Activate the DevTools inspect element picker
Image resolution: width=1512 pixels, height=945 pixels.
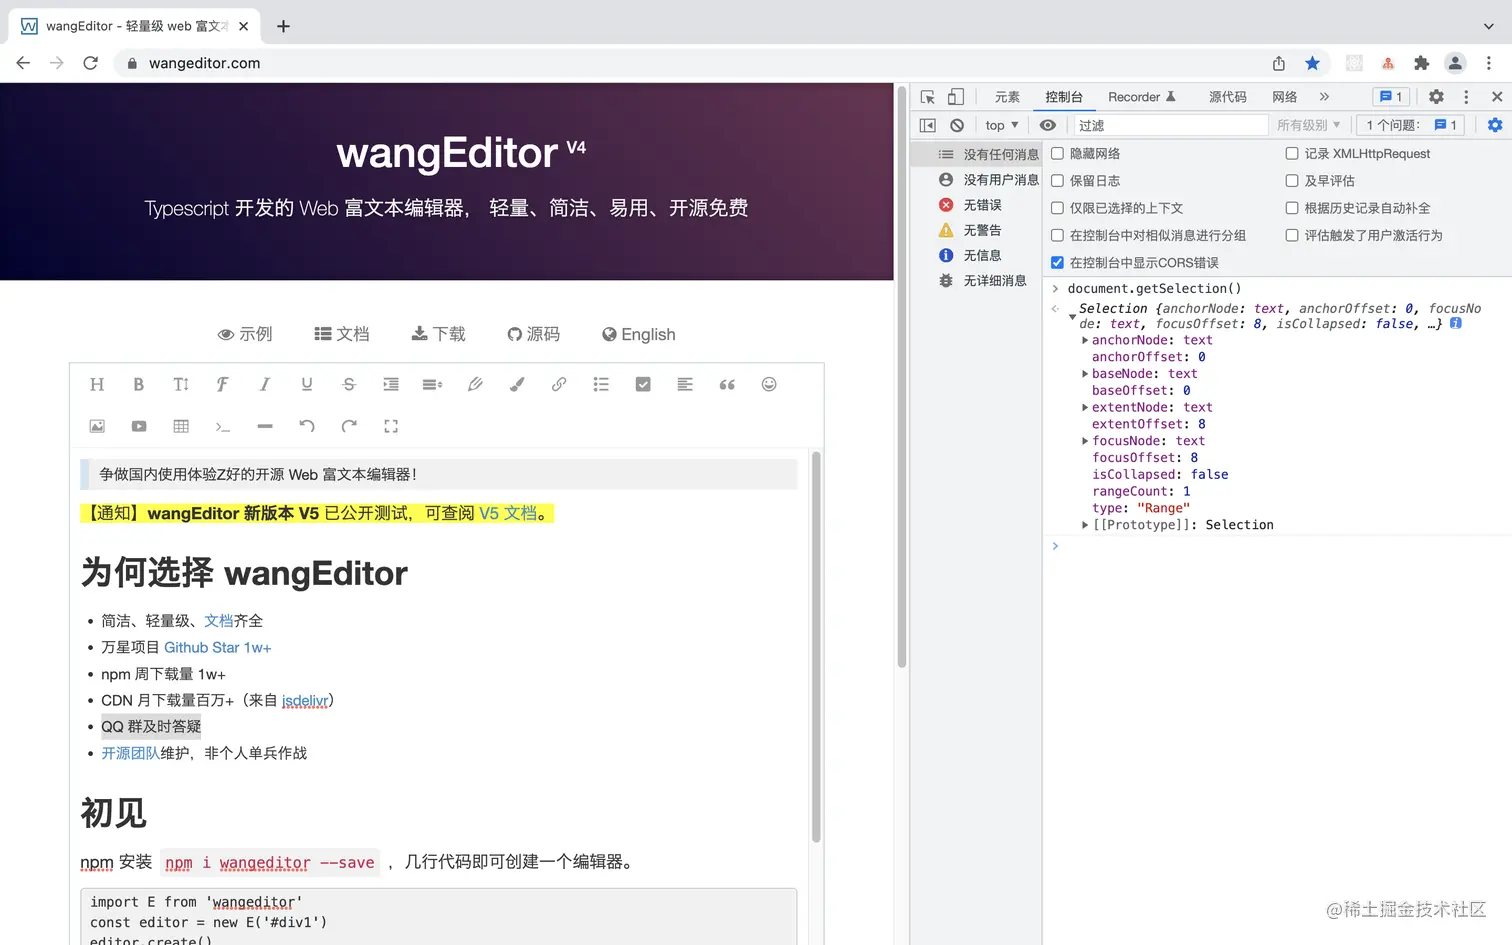(928, 97)
